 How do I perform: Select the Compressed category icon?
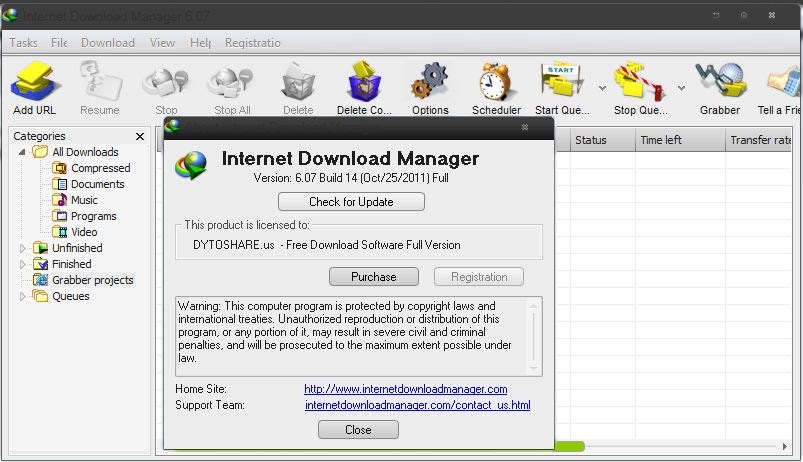(x=59, y=168)
